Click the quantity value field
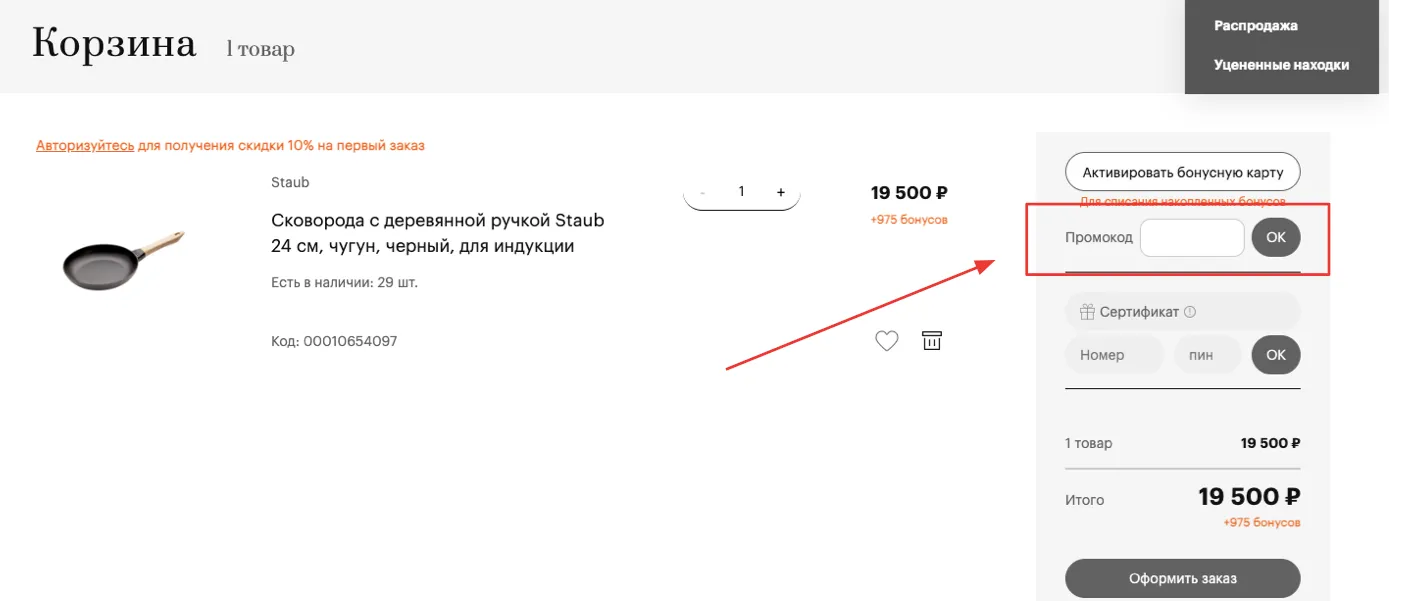 click(x=741, y=191)
